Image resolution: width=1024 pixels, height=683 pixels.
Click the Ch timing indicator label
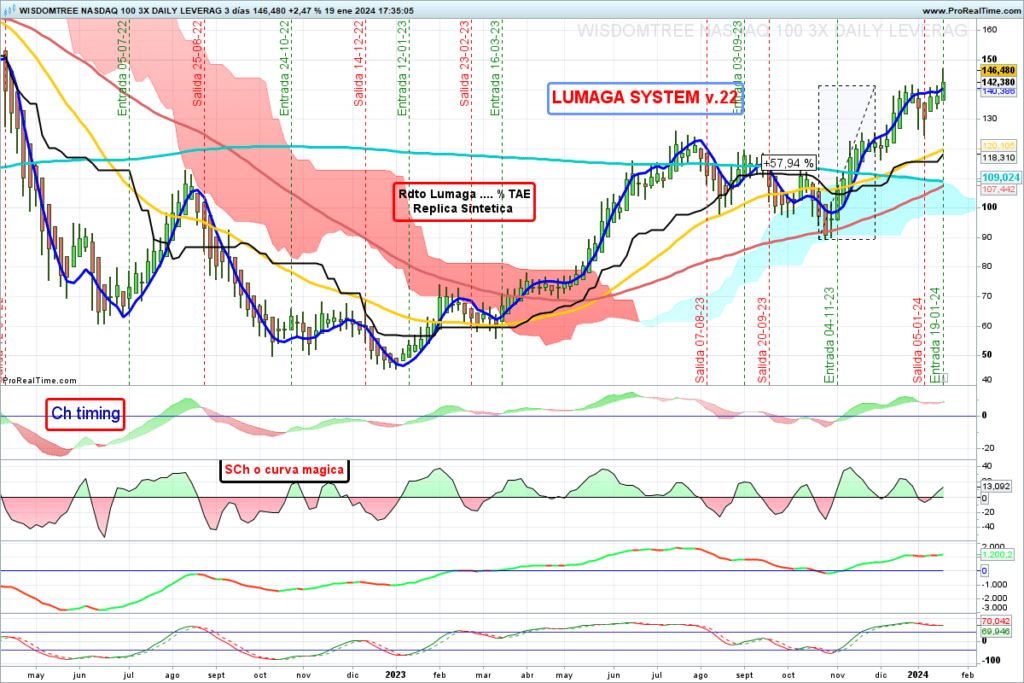pos(85,414)
